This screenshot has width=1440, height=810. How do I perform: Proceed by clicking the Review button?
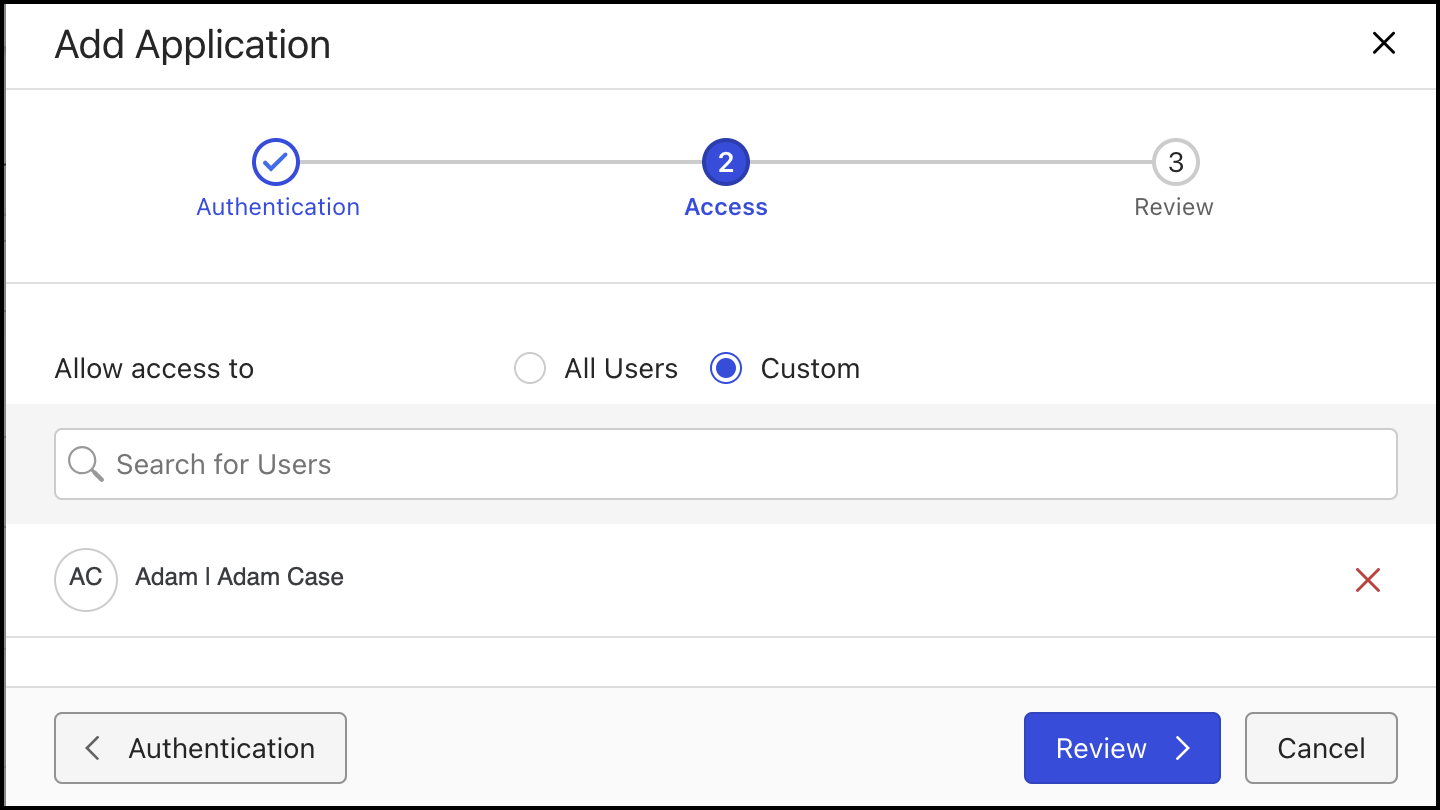pos(1121,747)
